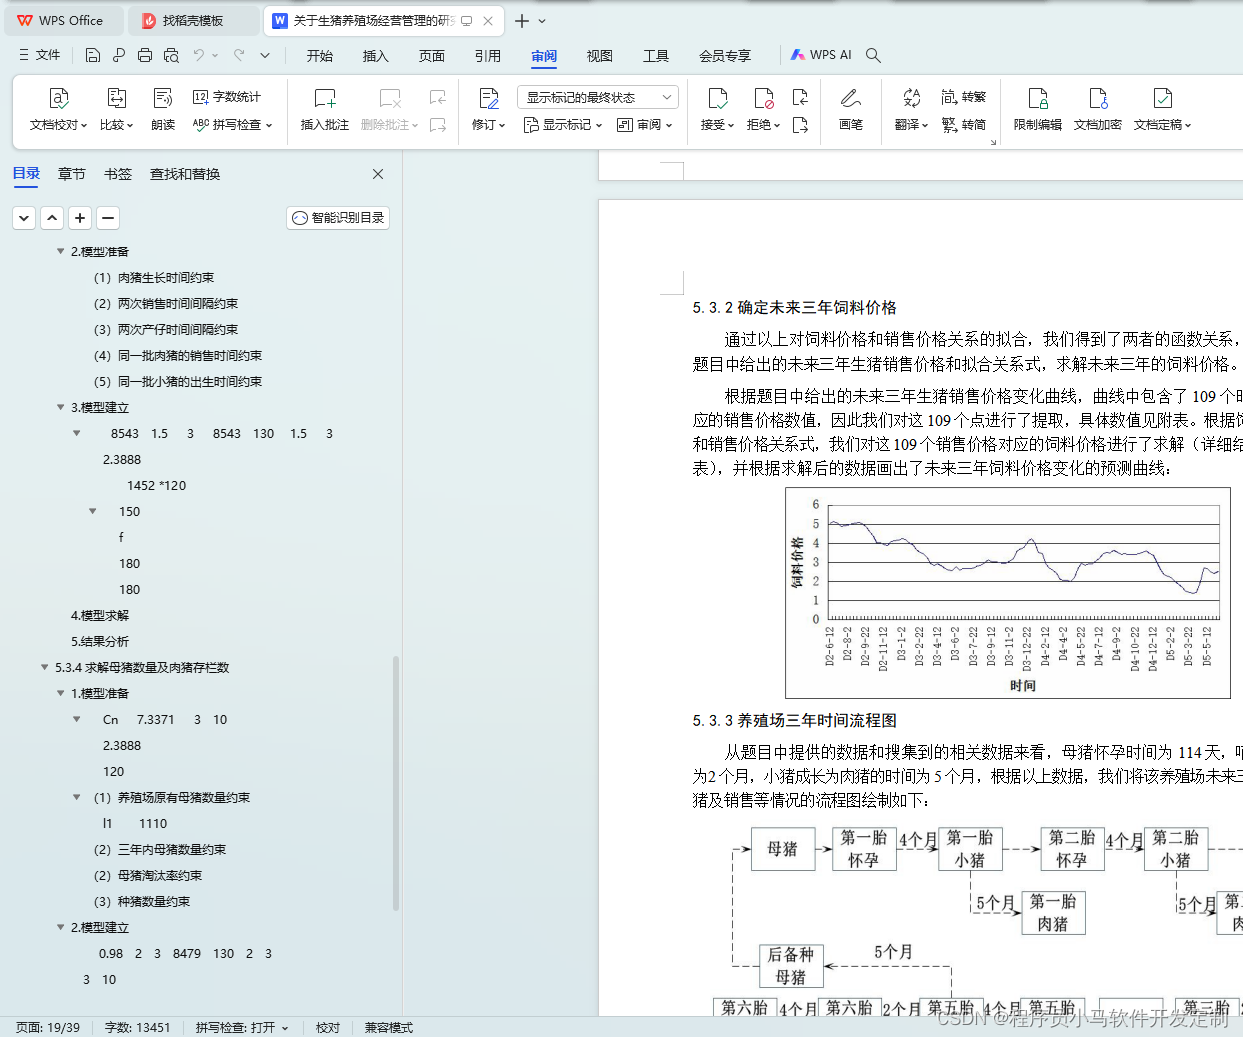Image resolution: width=1243 pixels, height=1037 pixels.
Task: Open 查找和替换 in navigation pane
Action: [x=185, y=174]
